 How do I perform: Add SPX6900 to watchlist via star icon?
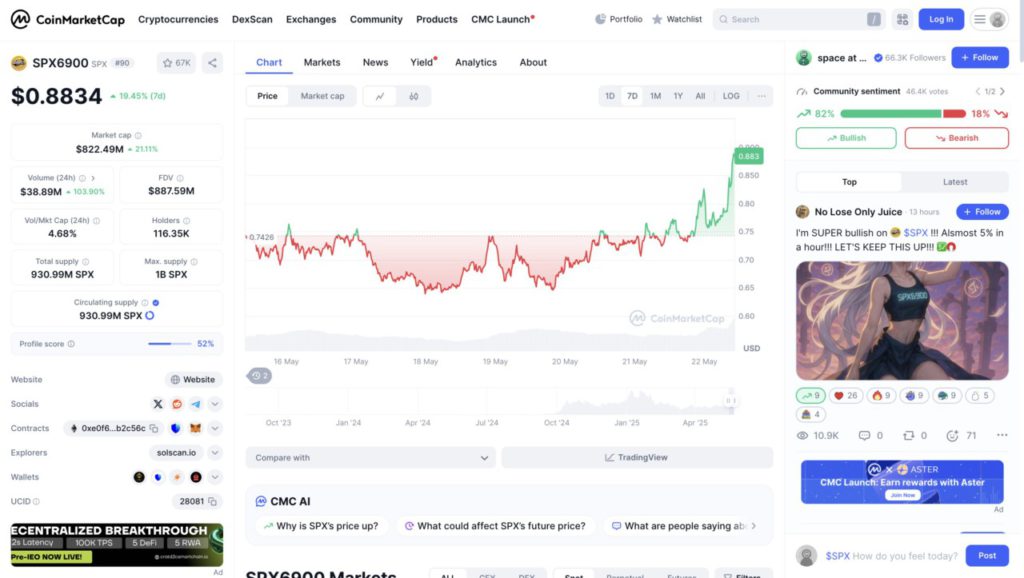tap(176, 63)
